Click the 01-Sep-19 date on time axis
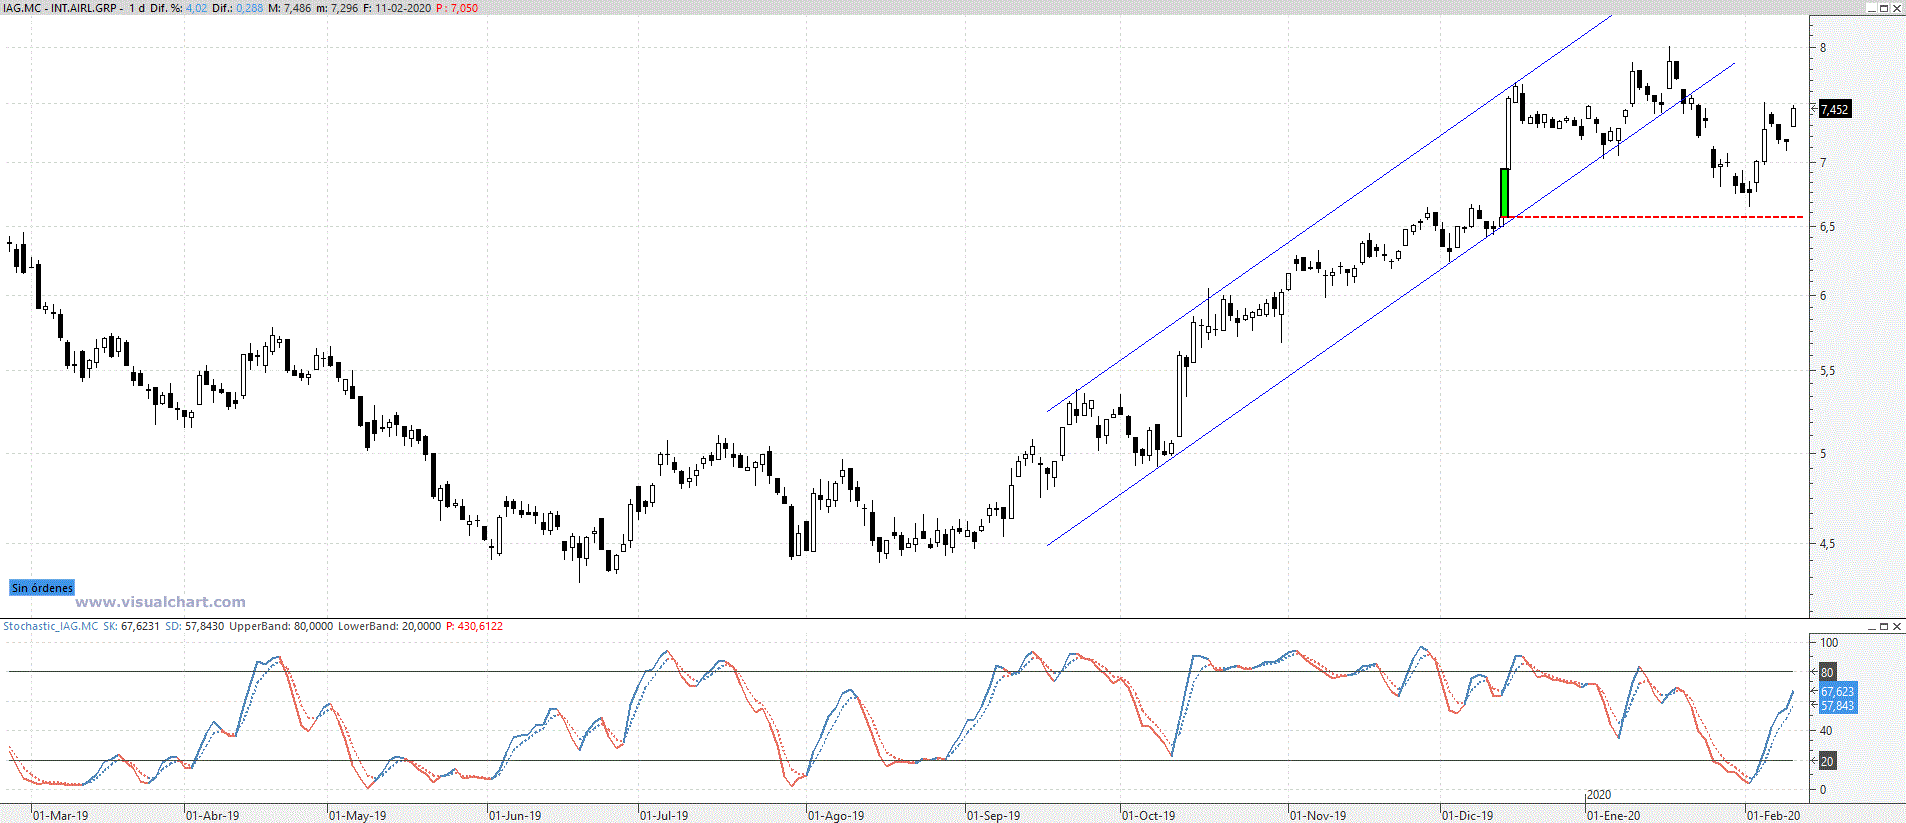 point(993,816)
